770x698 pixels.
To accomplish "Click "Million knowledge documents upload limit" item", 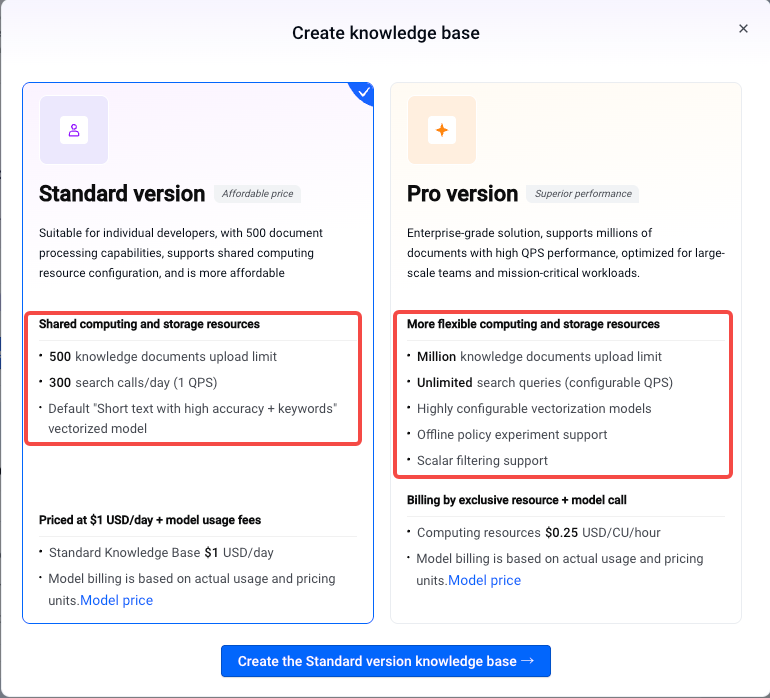I will point(539,356).
